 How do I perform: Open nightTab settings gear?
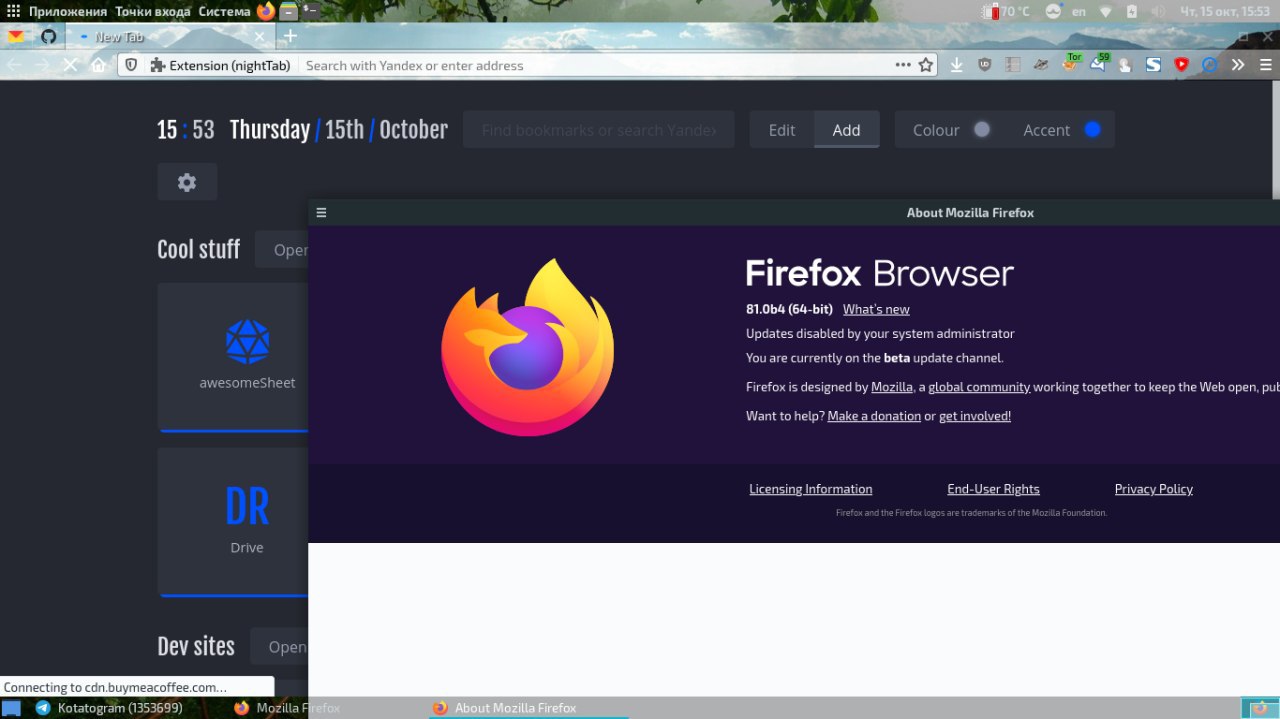(x=187, y=182)
